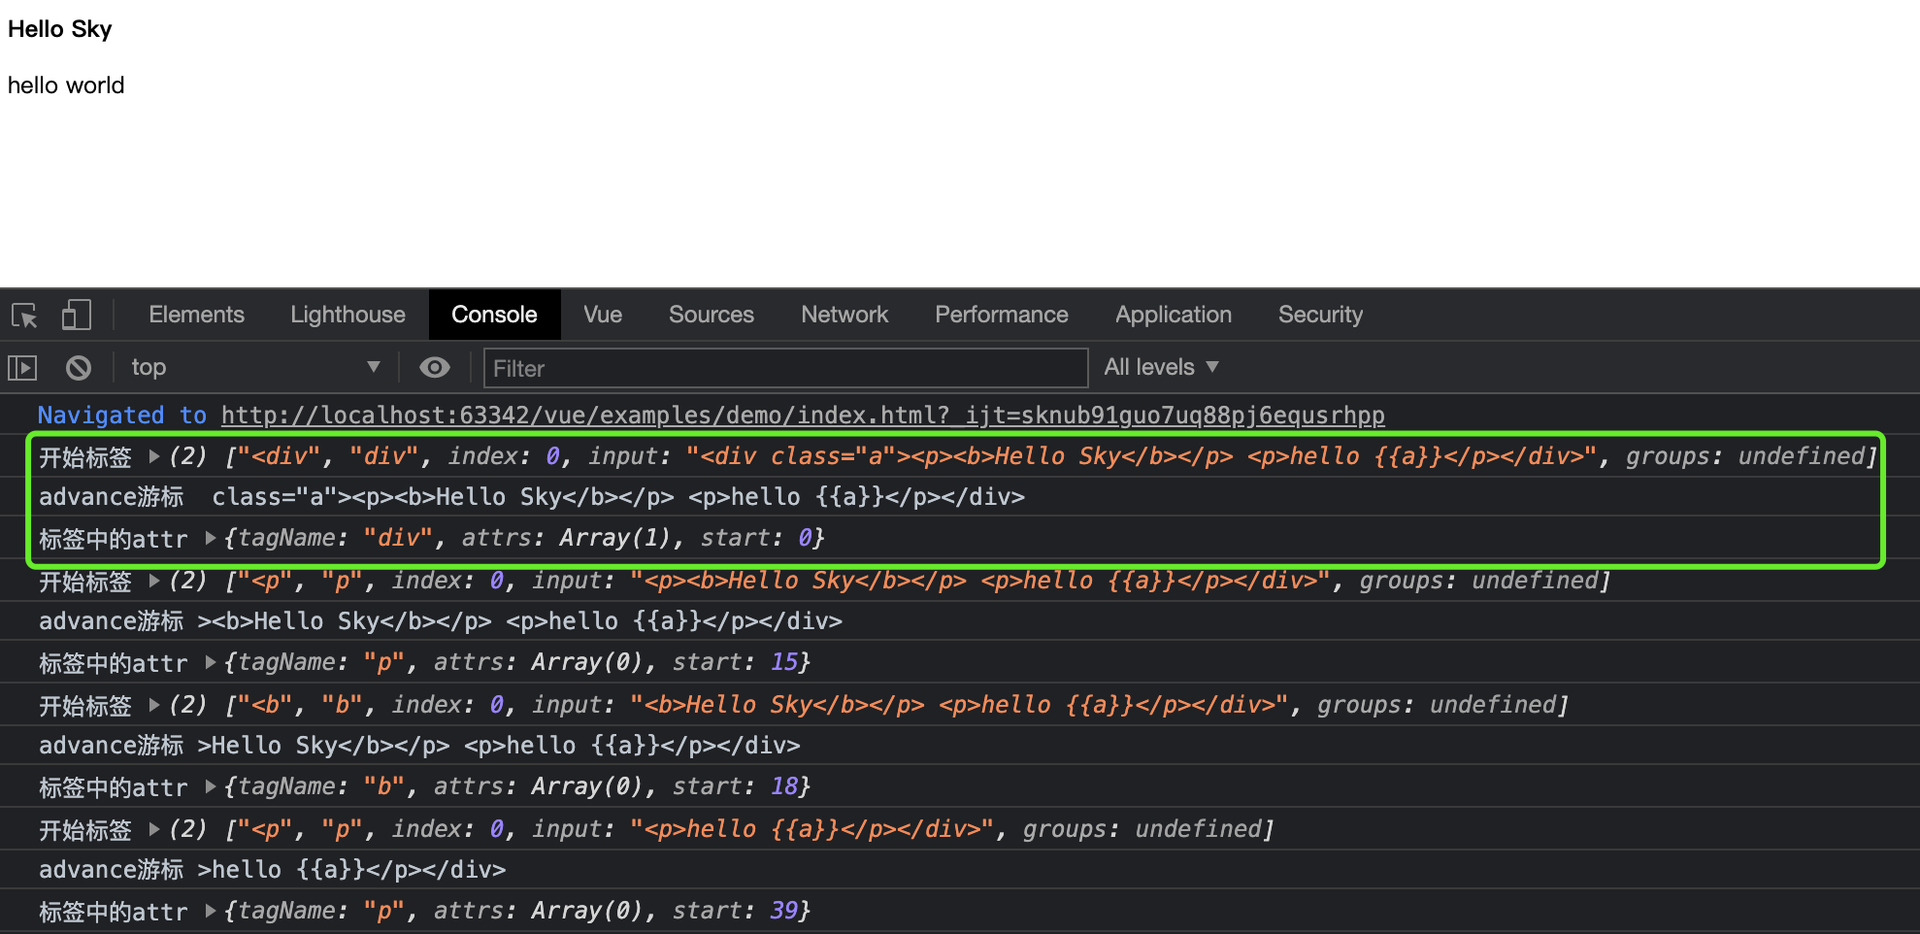The height and width of the screenshot is (934, 1920).
Task: Select the "advance游标 >hello {{a}}" log line
Action: 272,869
